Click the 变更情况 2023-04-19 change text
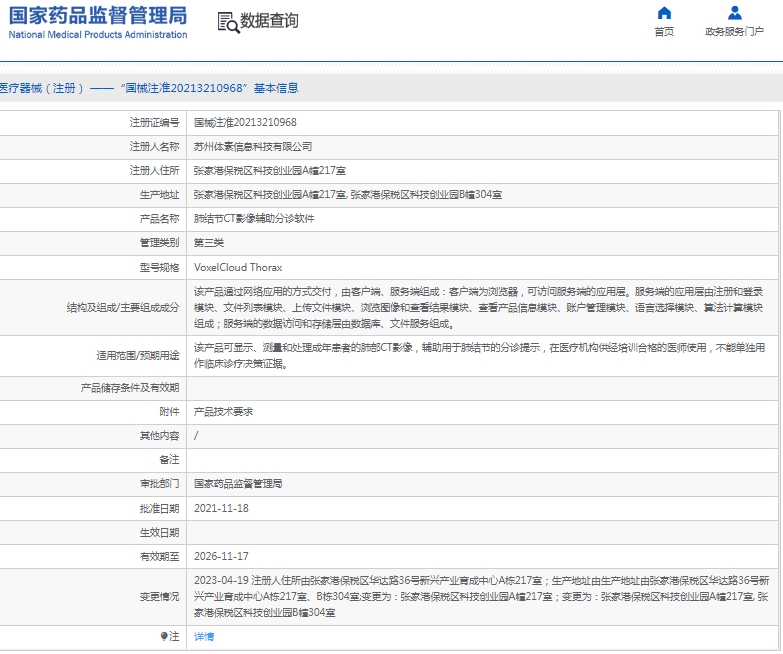Screen dimensions: 783x654 pos(481,596)
